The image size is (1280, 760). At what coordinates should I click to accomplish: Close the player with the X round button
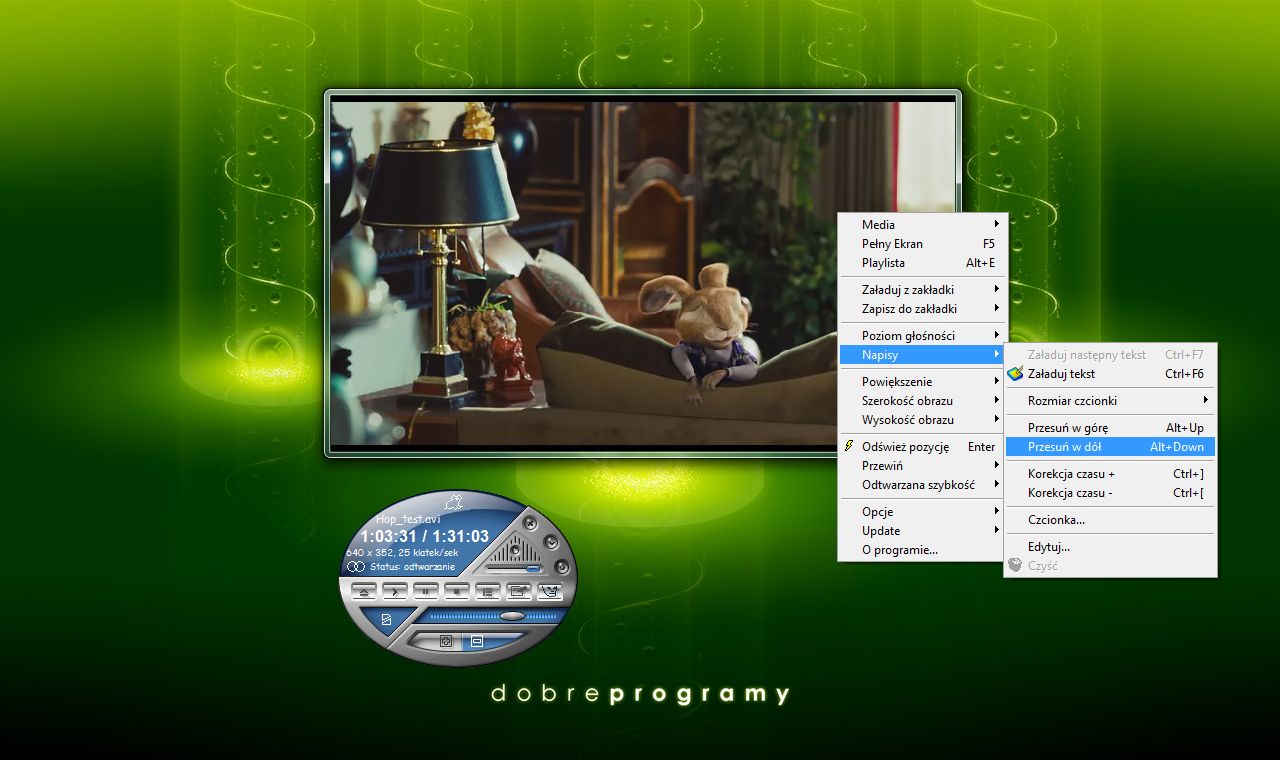(530, 524)
